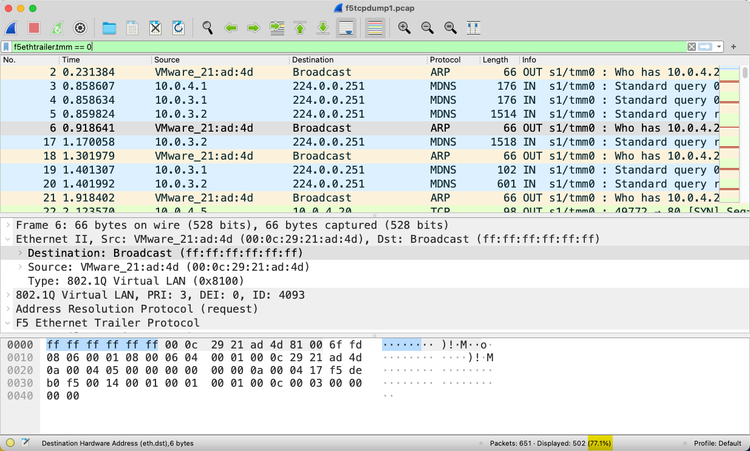Viewport: 750px width, 451px height.
Task: Start capturing packets with the shark fin icon
Action: (13, 27)
